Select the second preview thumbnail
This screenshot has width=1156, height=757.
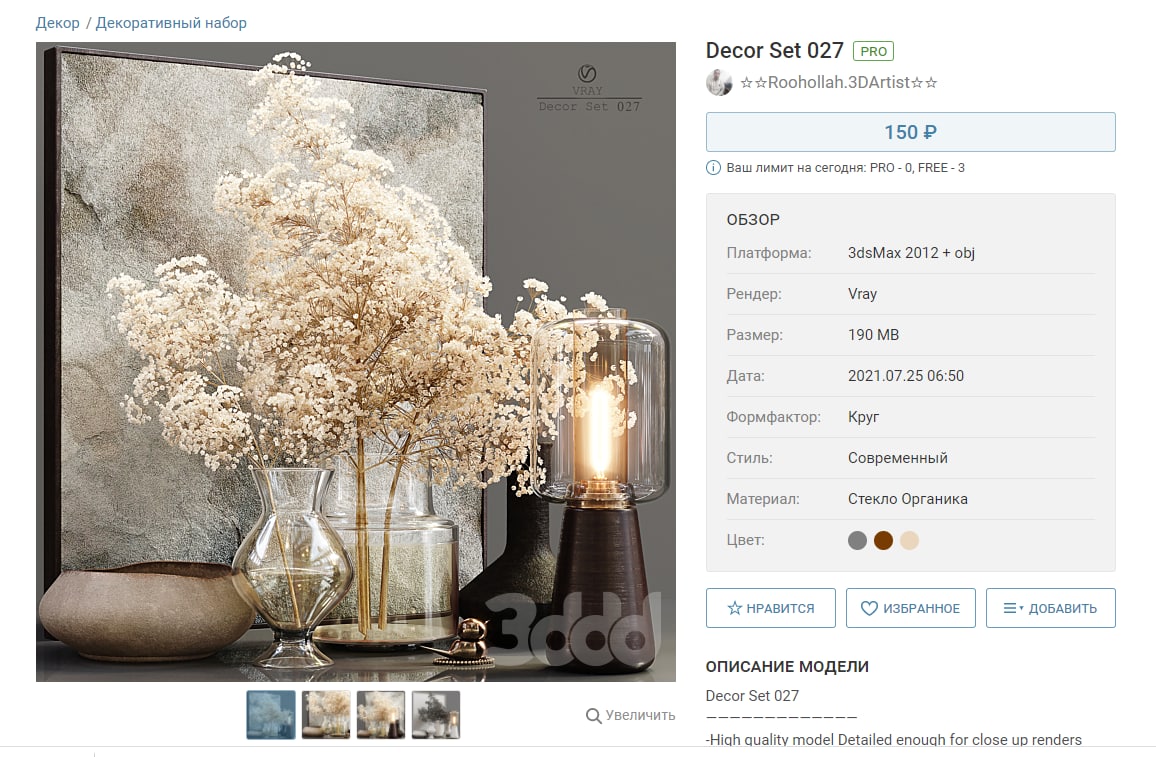[326, 714]
